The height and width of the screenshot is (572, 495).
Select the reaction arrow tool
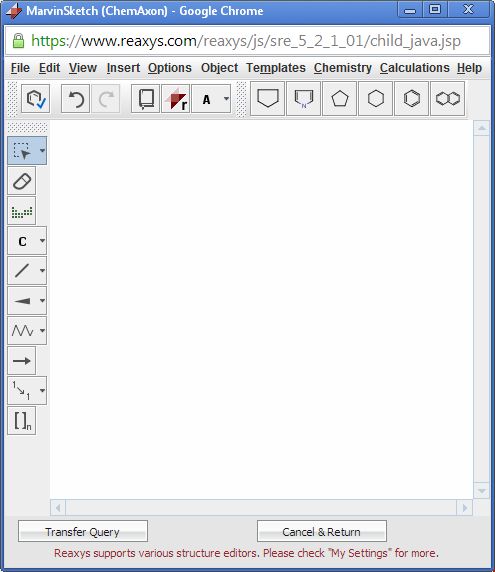[22, 361]
